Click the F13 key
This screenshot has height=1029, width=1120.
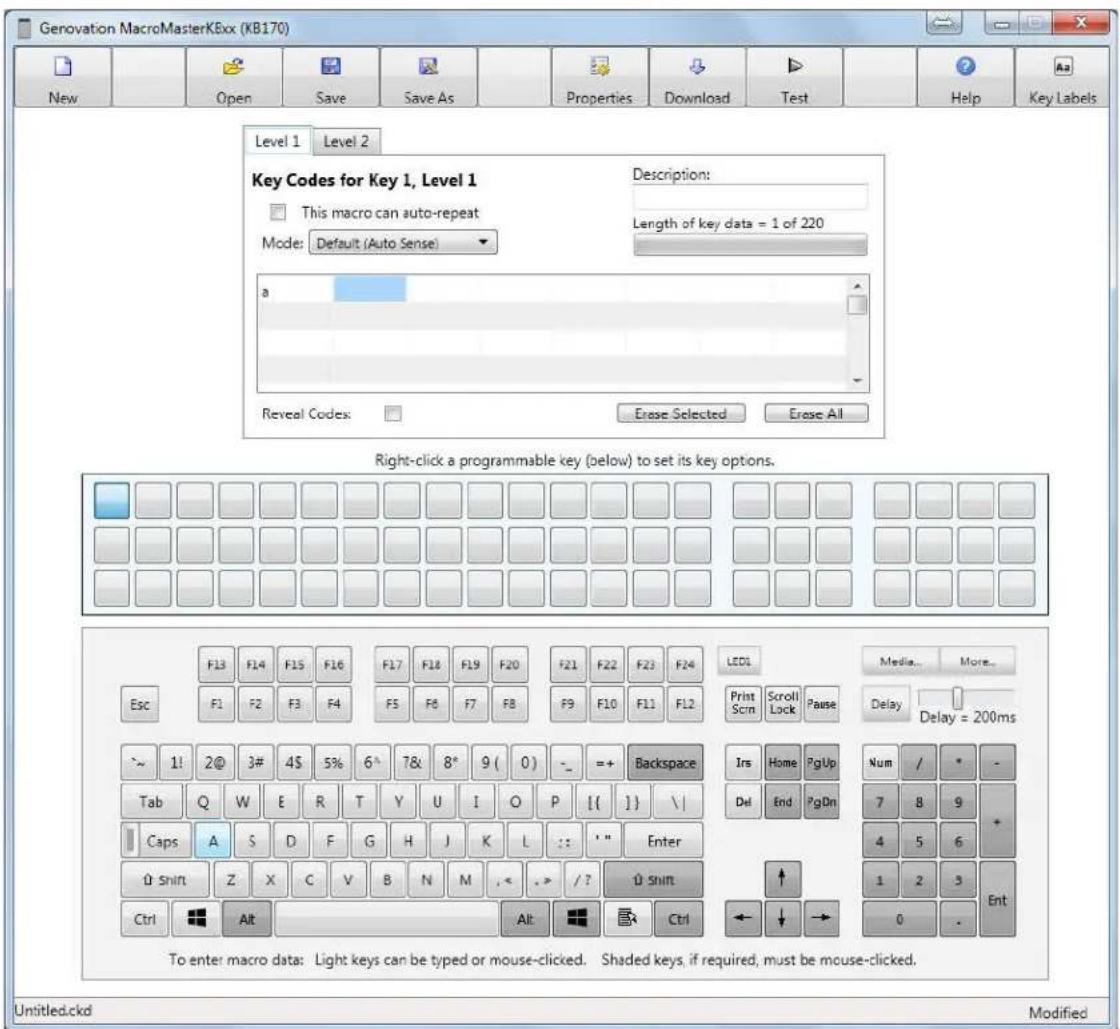[216, 664]
